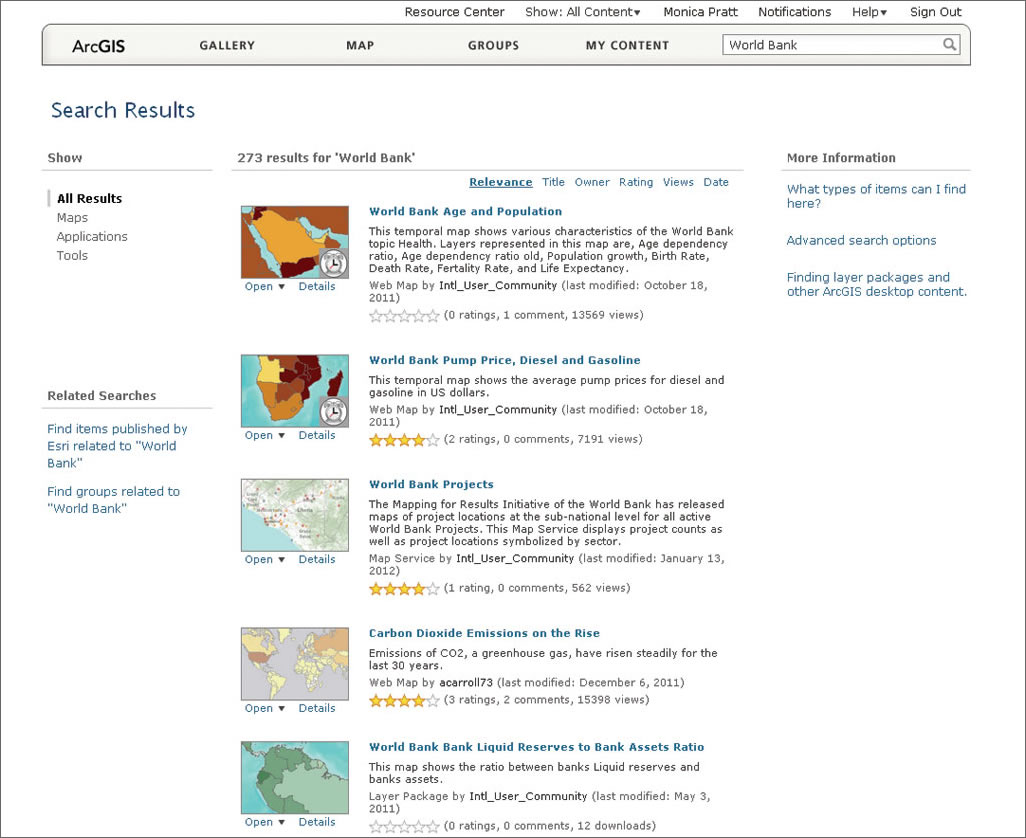
Task: Expand Open dropdown for Carbon Dioxide Emissions
Action: click(x=265, y=708)
